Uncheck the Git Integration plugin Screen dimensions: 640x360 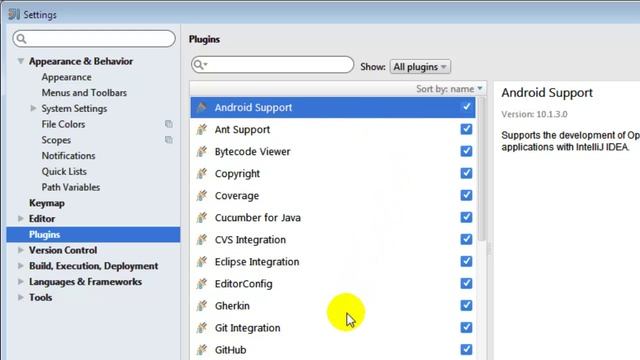point(466,327)
